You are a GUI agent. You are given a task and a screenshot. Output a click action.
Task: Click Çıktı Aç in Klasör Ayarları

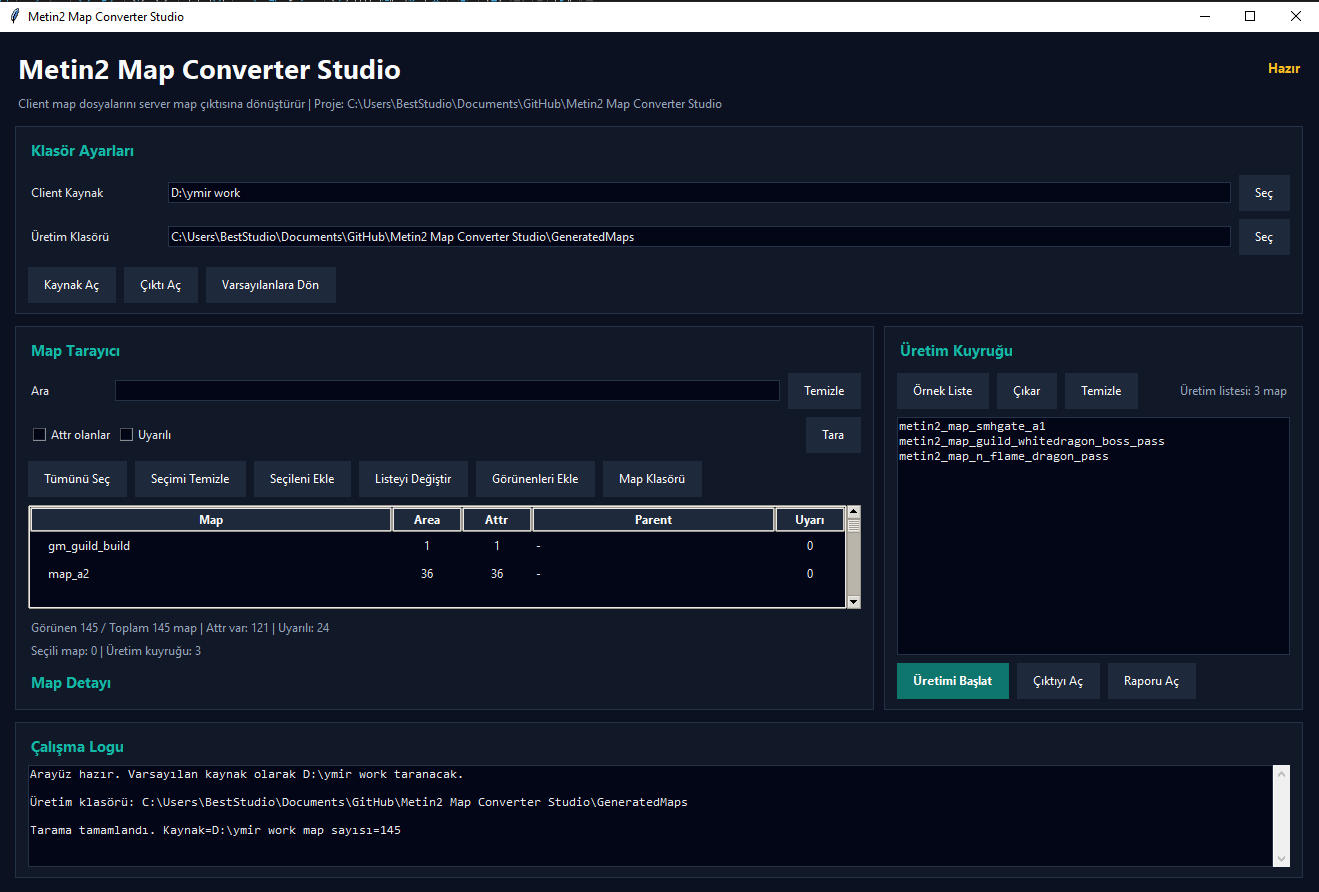pyautogui.click(x=161, y=285)
